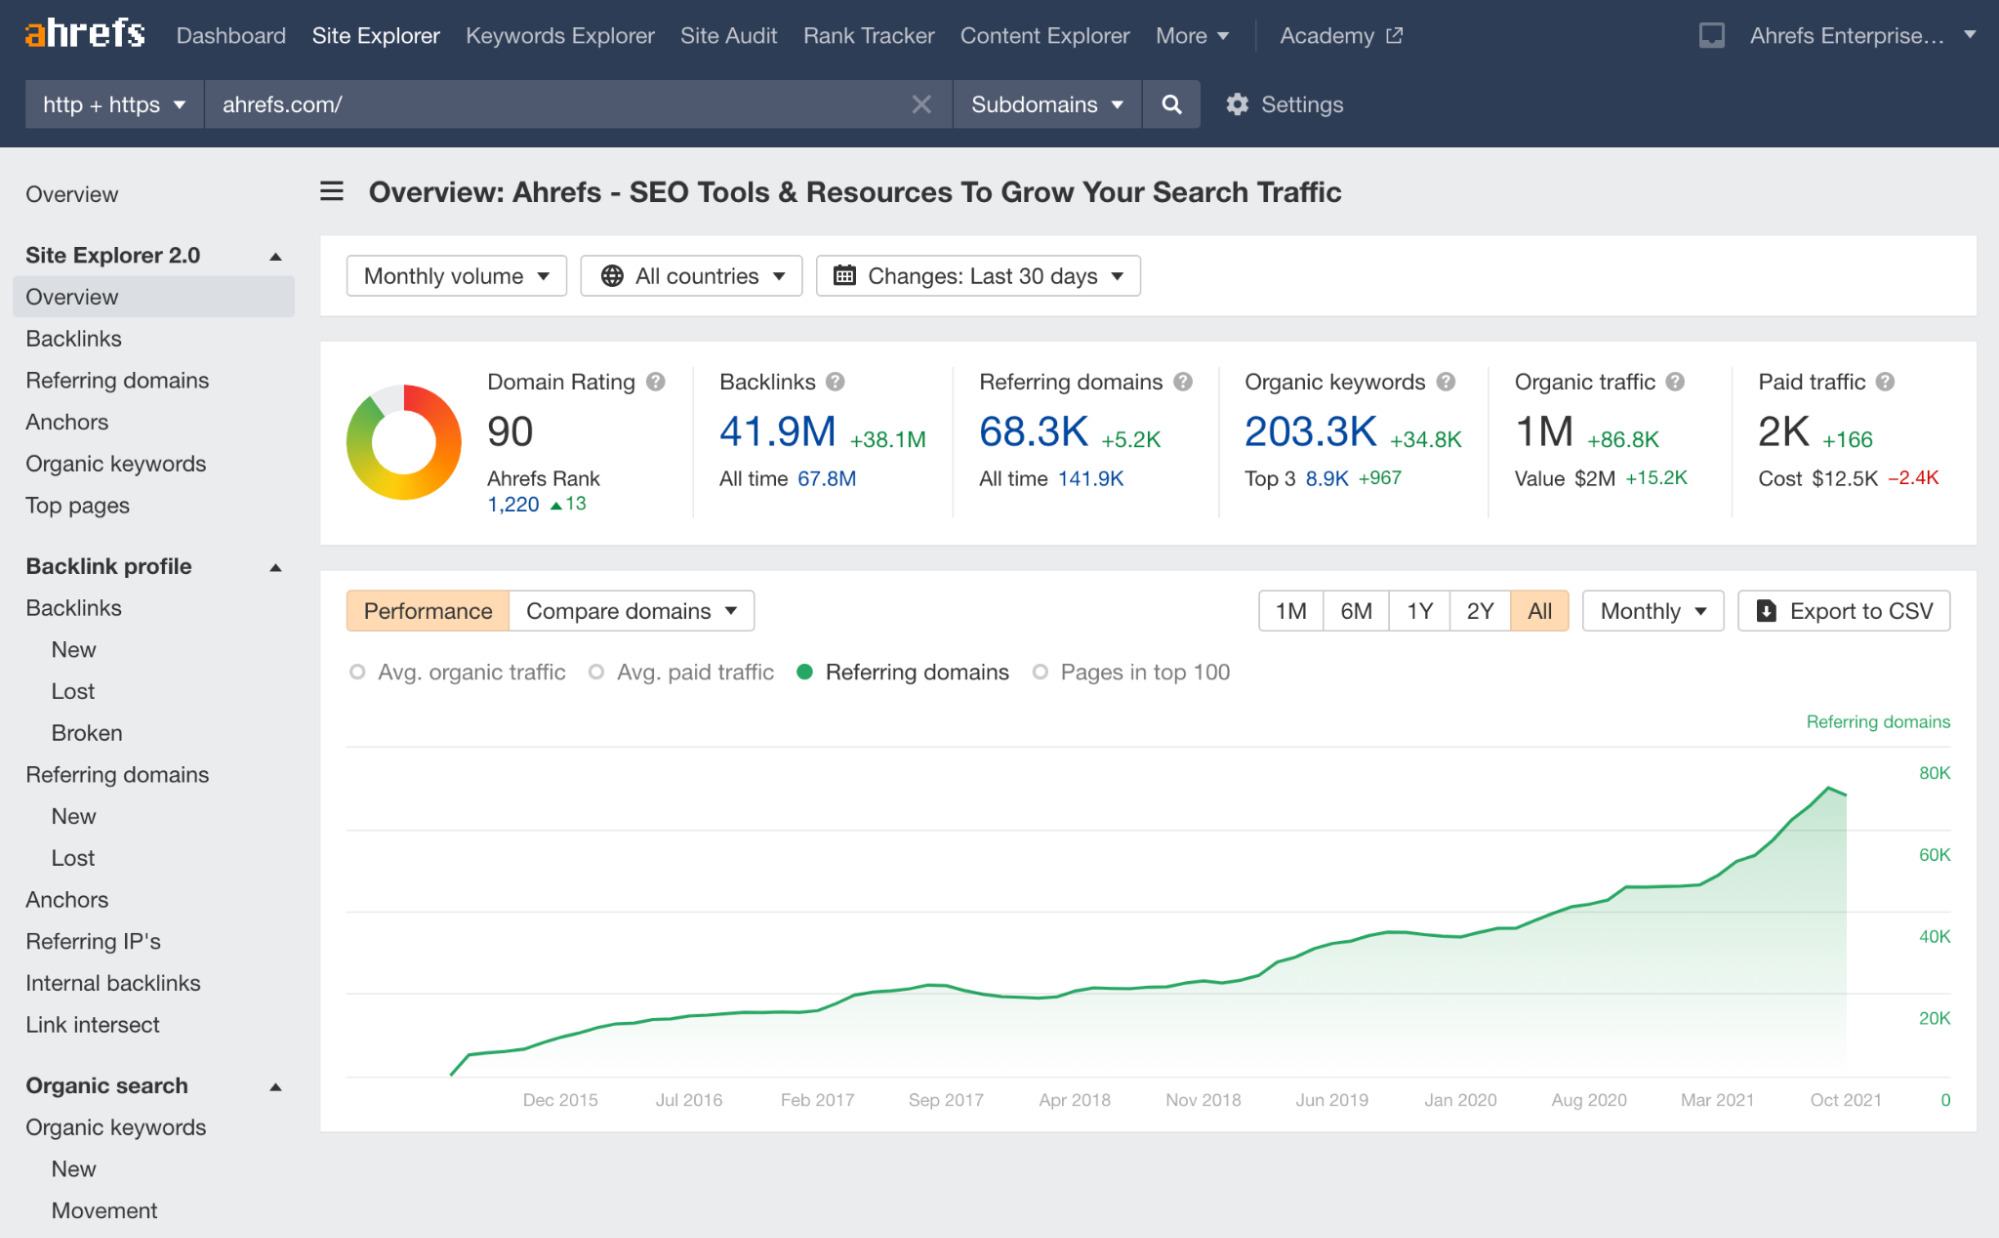Click the hamburger menu icon beside Overview title

pos(332,191)
